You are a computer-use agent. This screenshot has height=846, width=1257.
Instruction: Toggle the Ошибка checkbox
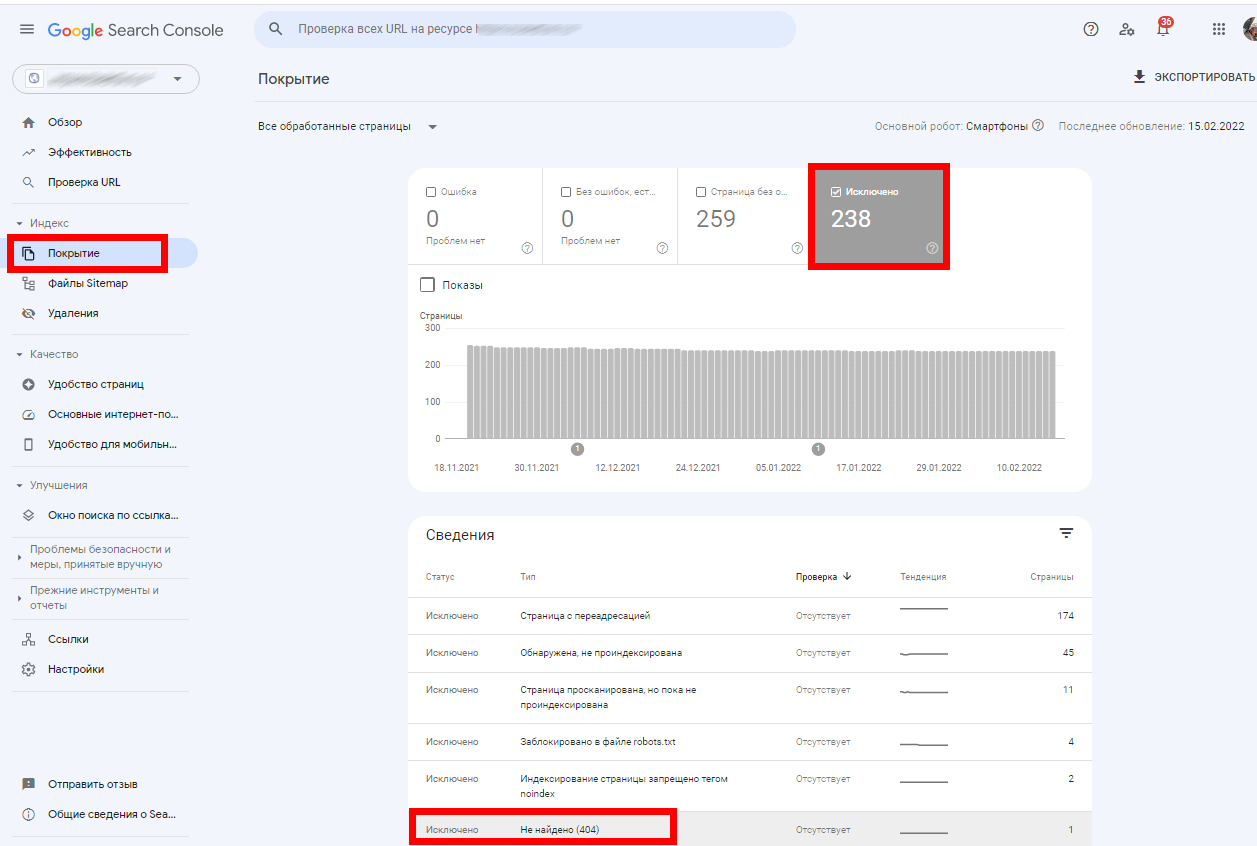coord(431,192)
